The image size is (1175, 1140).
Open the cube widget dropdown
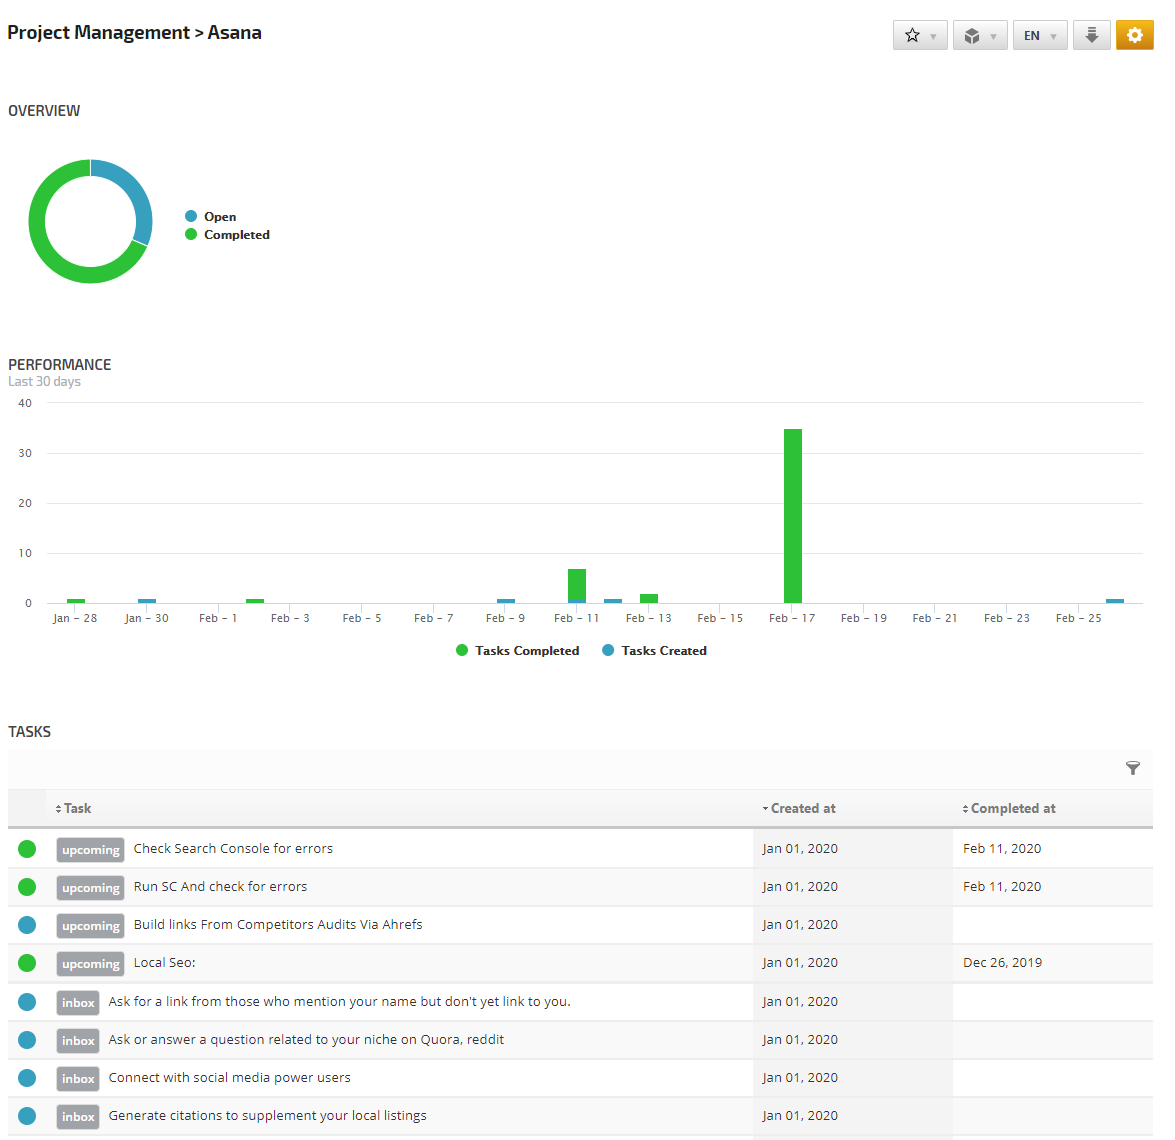979,35
